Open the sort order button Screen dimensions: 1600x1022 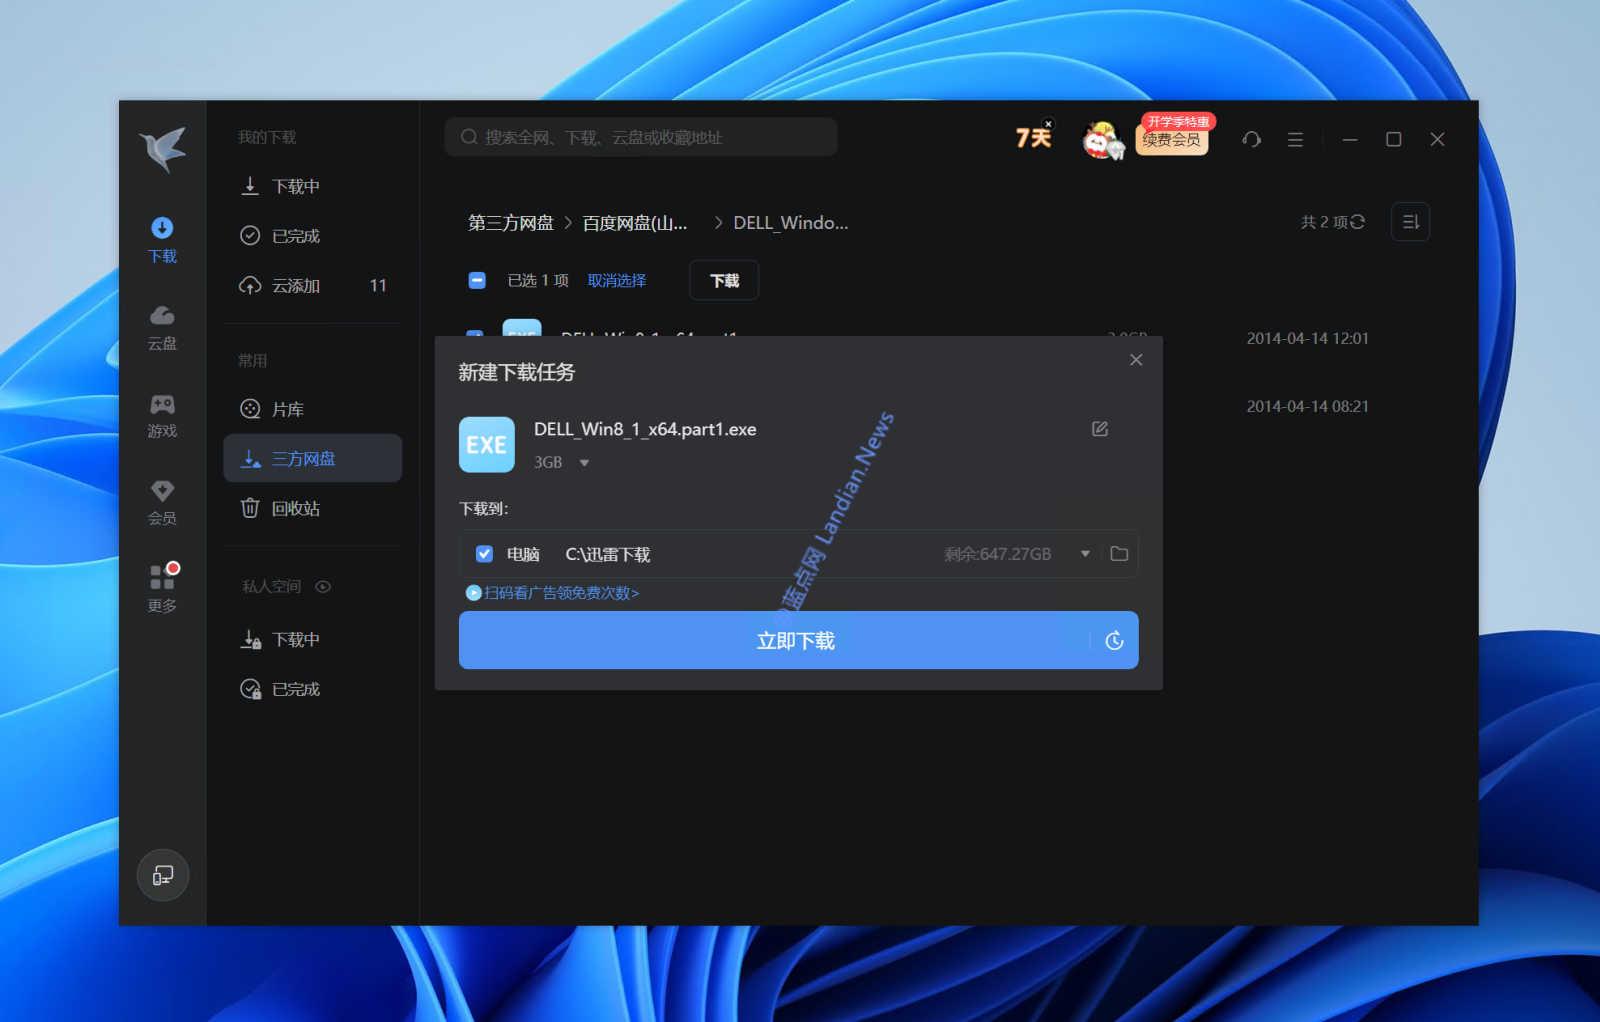coord(1410,222)
